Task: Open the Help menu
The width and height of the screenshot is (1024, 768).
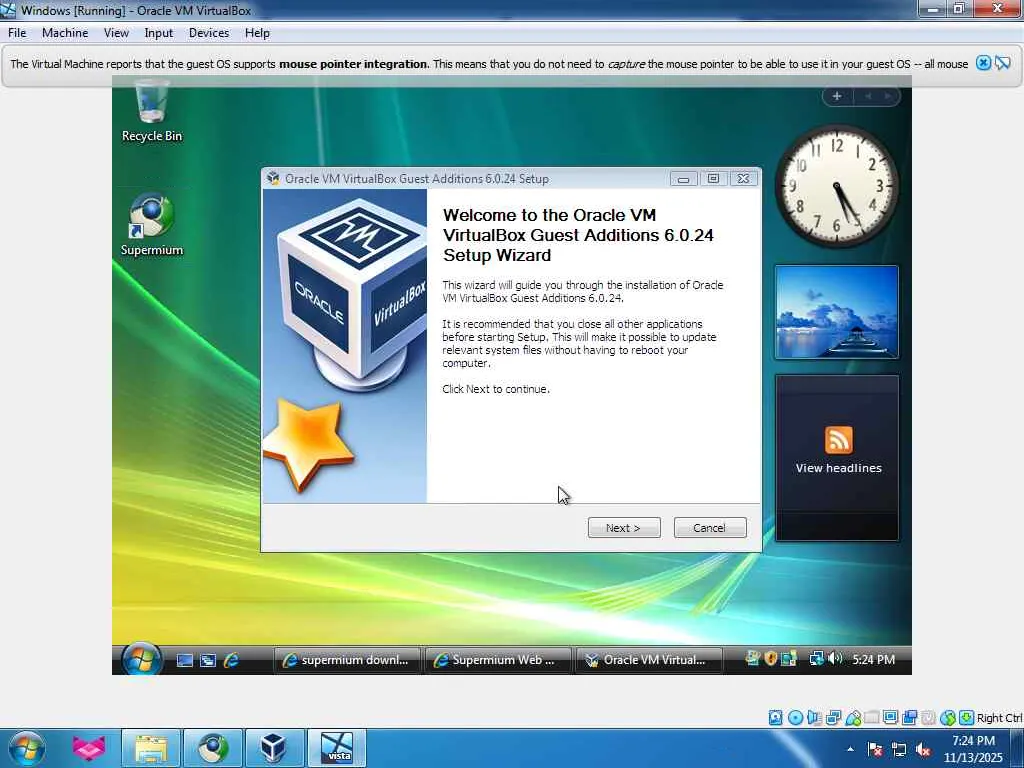Action: pos(257,33)
